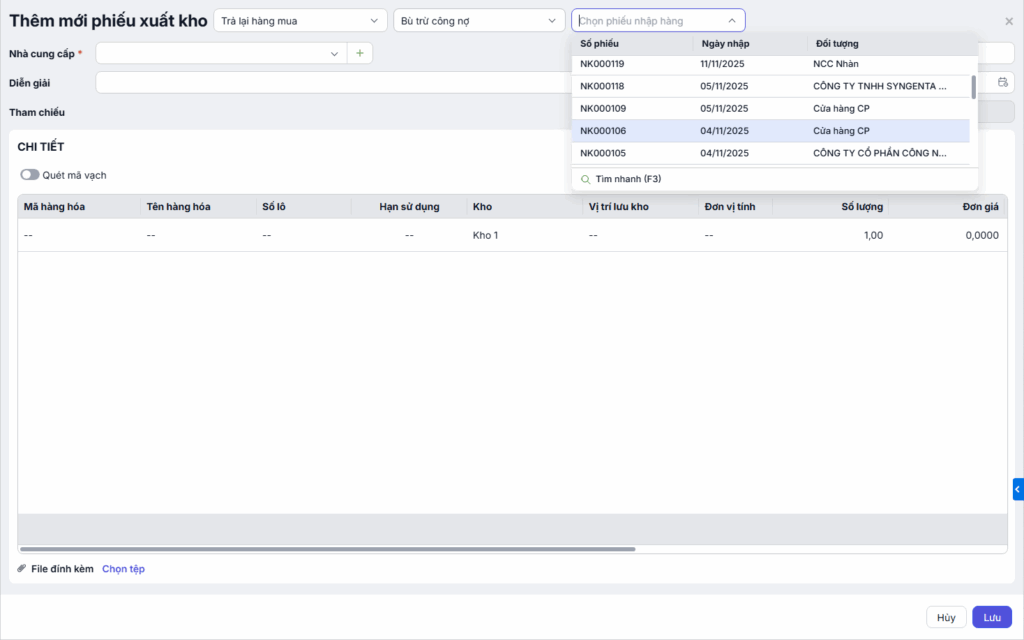Click the Số phiếu column header
This screenshot has width=1024, height=640.
click(632, 44)
